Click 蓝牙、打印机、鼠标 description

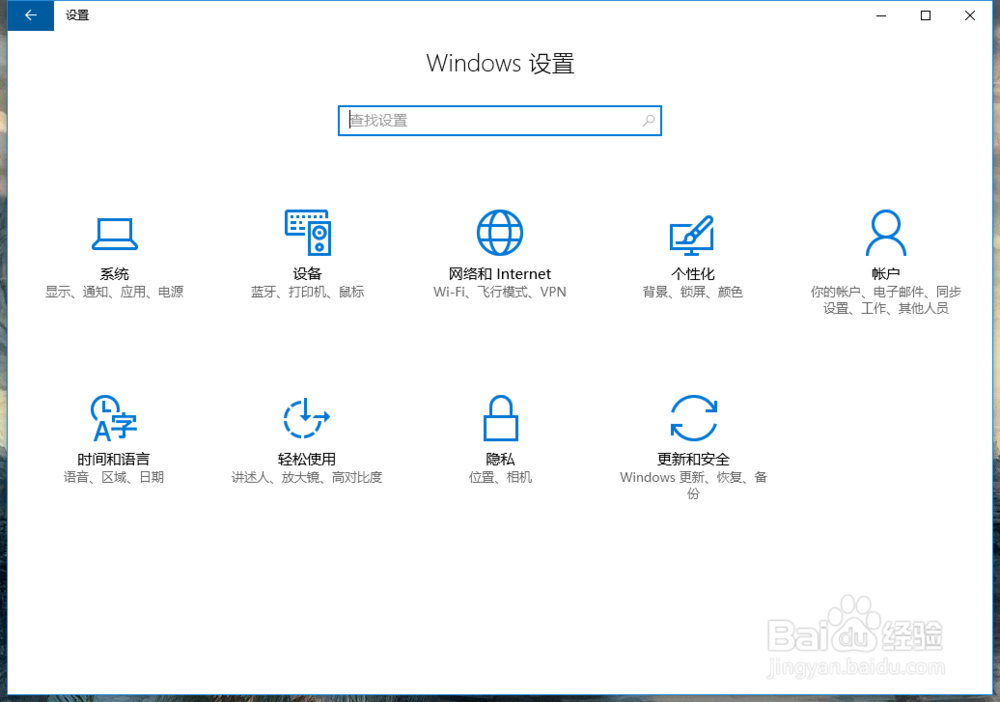coord(307,292)
